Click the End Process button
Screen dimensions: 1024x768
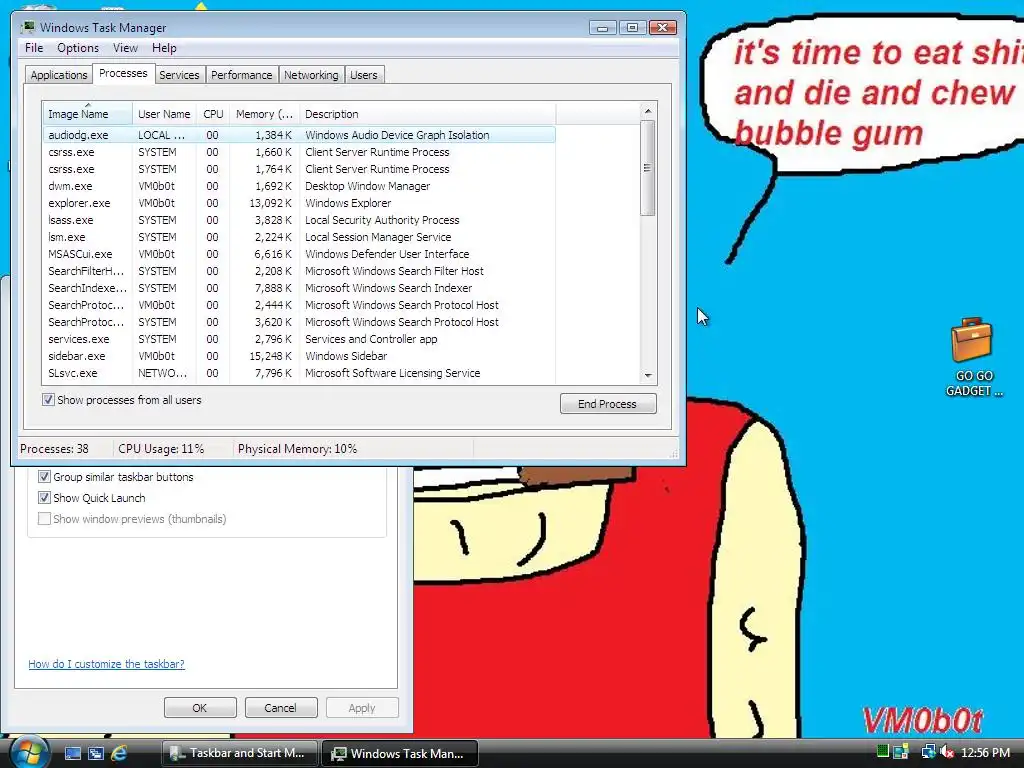pos(608,404)
